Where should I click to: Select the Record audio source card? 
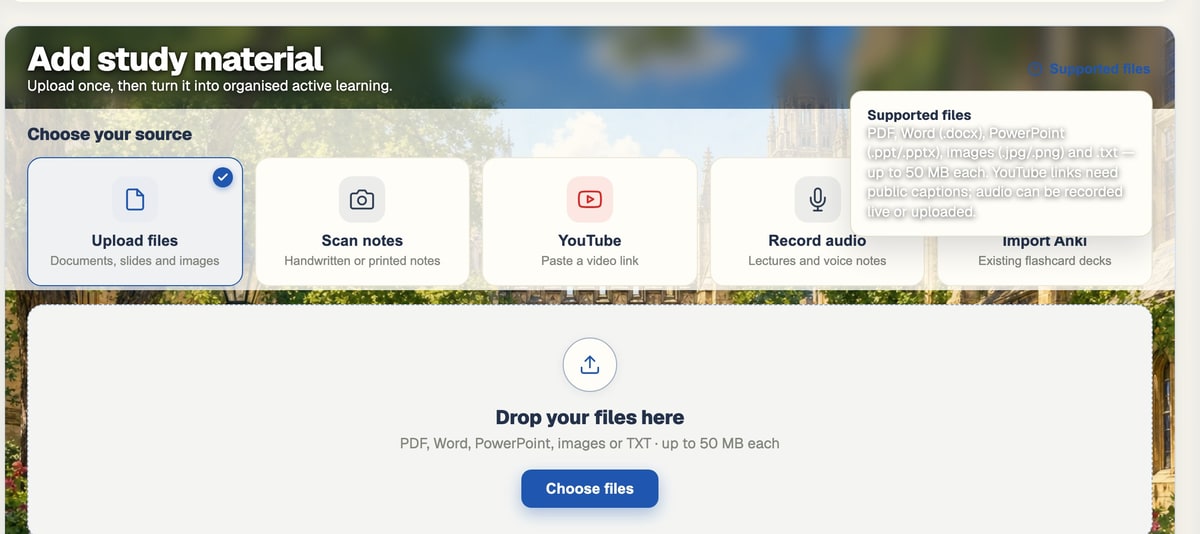(817, 222)
